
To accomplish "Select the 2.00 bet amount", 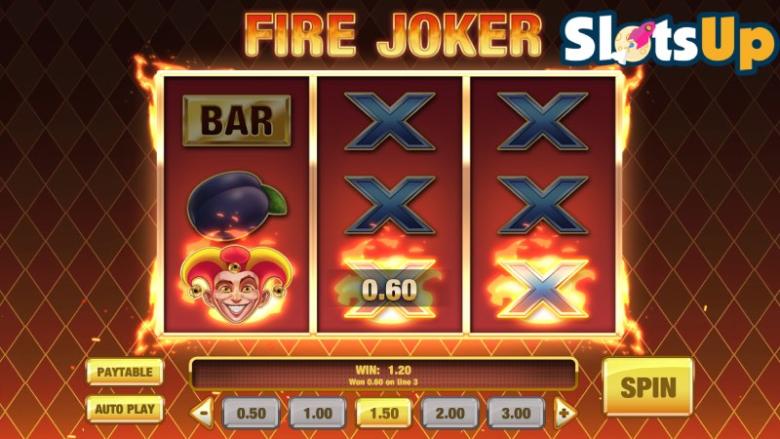I will coord(450,413).
